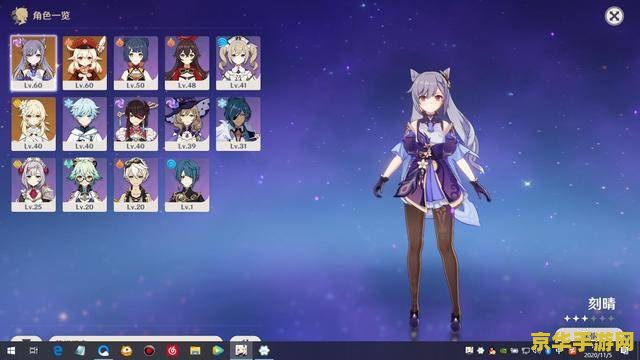Click the white flower tray icon
Image resolution: width=640 pixels, height=360 pixels.
click(480, 351)
